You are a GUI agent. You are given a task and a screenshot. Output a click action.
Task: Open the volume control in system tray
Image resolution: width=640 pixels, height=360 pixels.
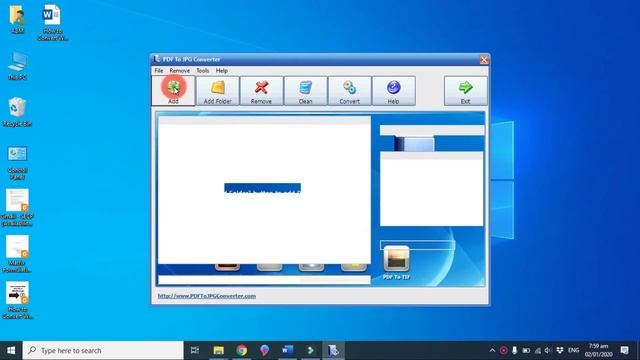[548, 350]
